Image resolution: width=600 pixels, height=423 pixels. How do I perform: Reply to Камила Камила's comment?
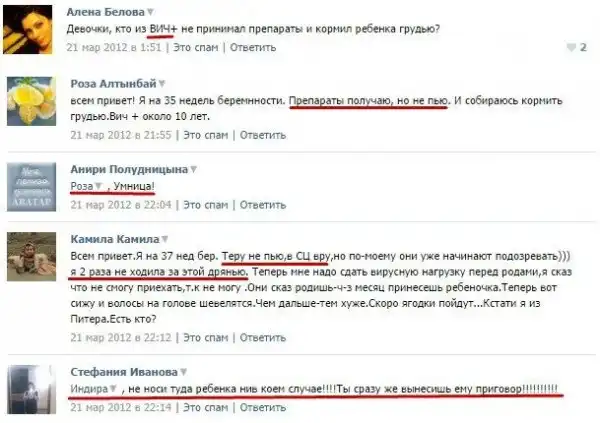pos(263,338)
